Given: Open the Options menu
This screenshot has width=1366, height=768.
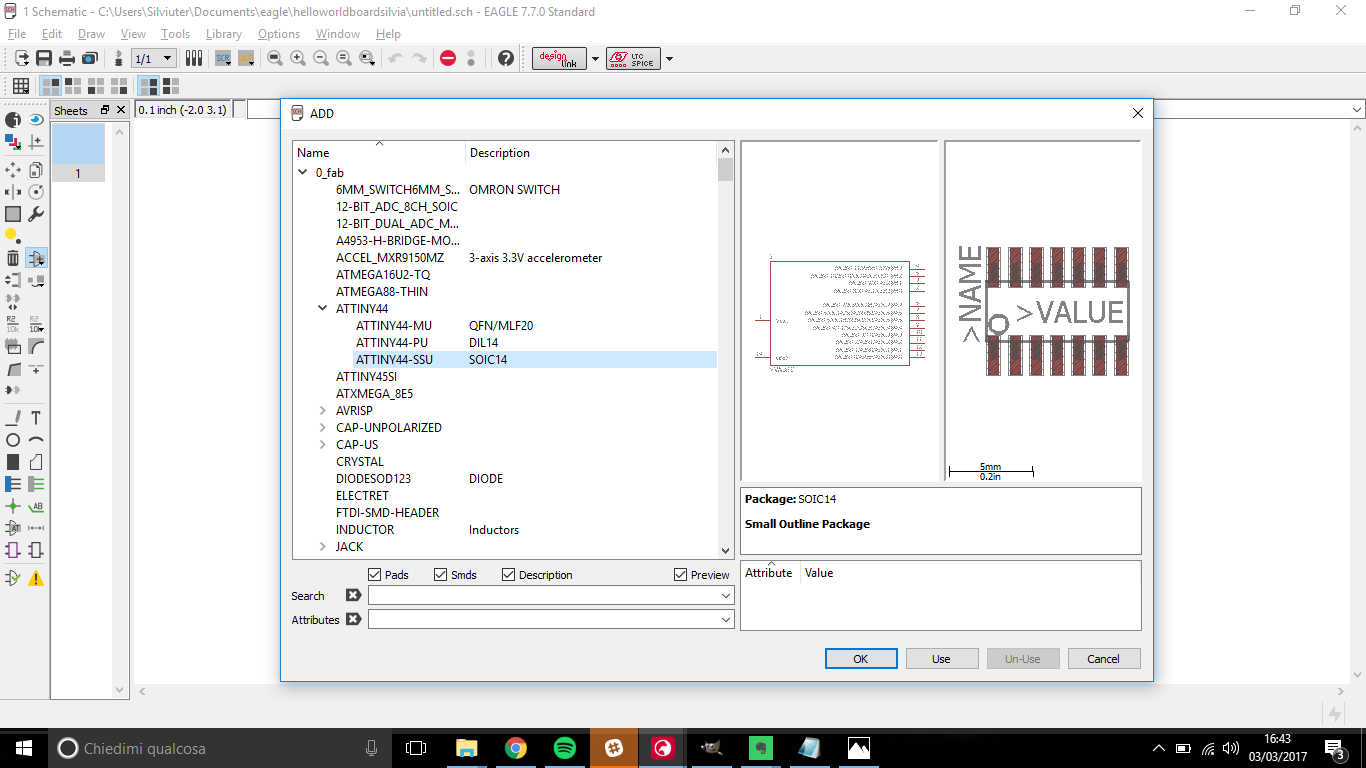Looking at the screenshot, I should tap(279, 34).
